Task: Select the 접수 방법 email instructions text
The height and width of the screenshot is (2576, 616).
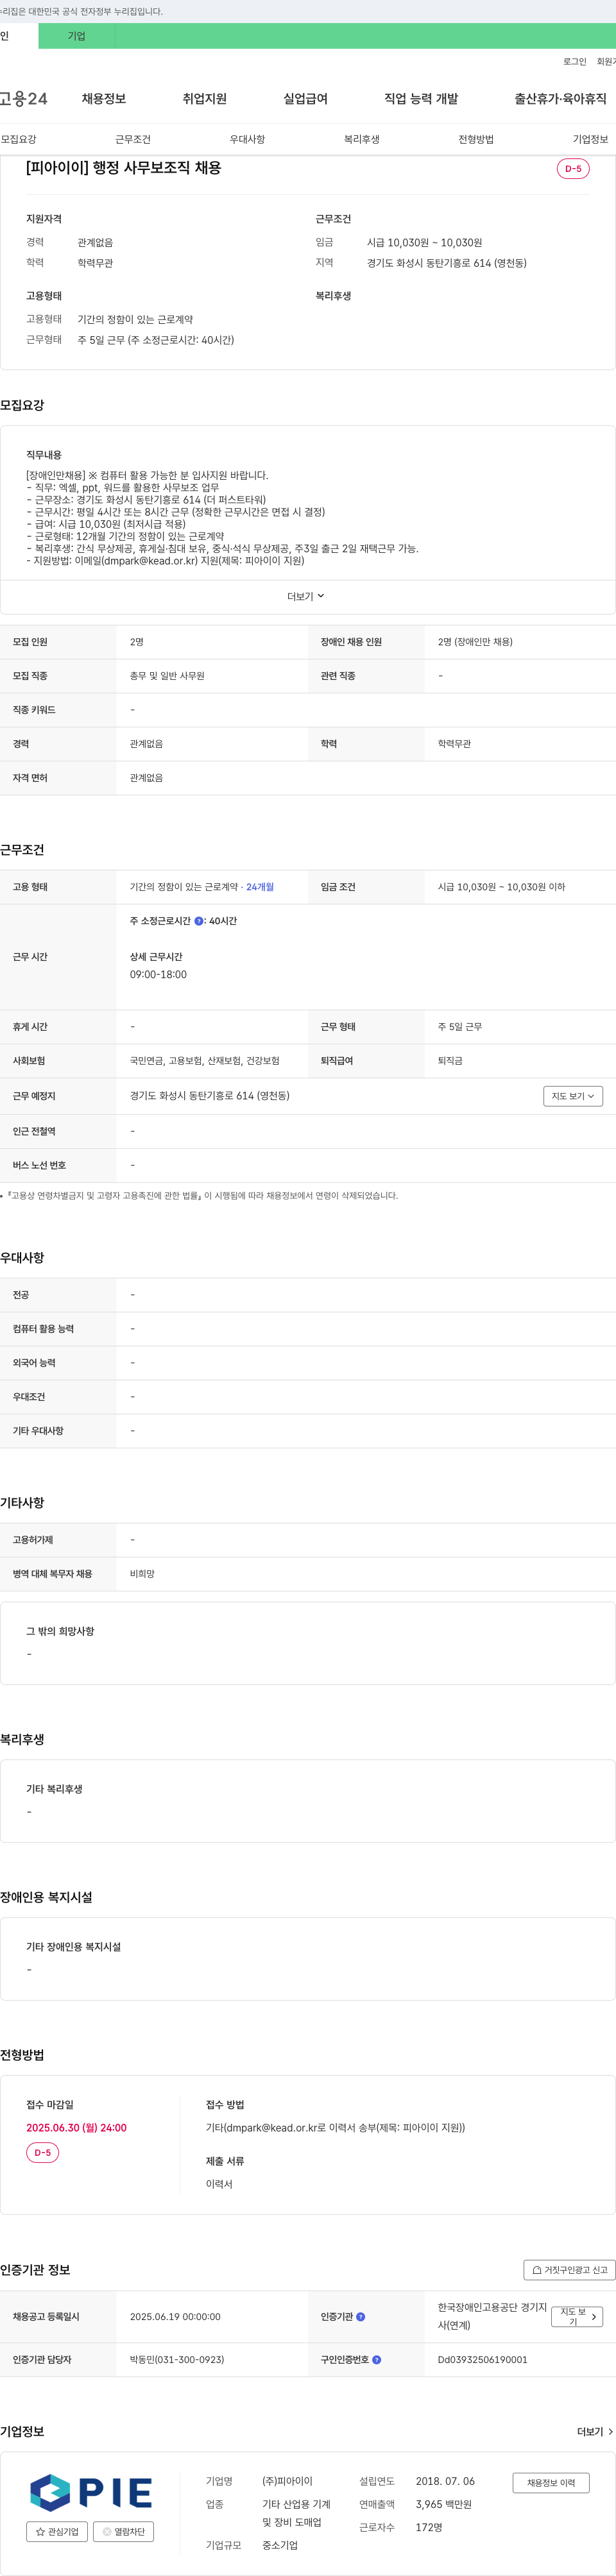Action: (335, 2128)
